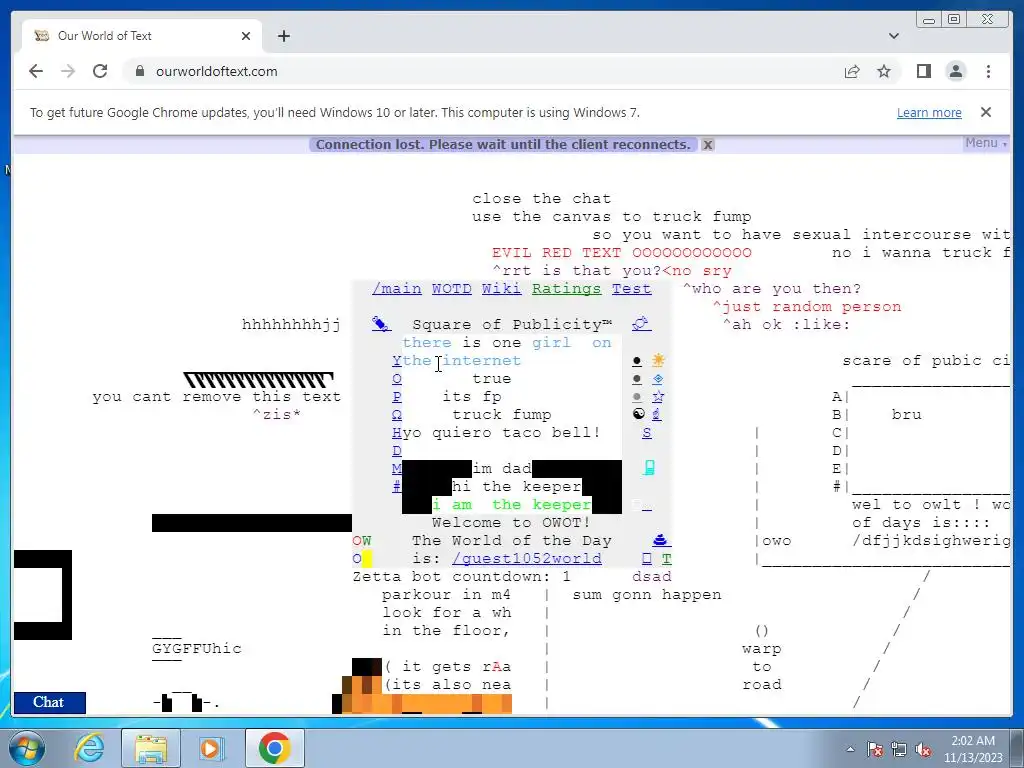Click the small chess-piece icon by yin-yang

click(656, 414)
